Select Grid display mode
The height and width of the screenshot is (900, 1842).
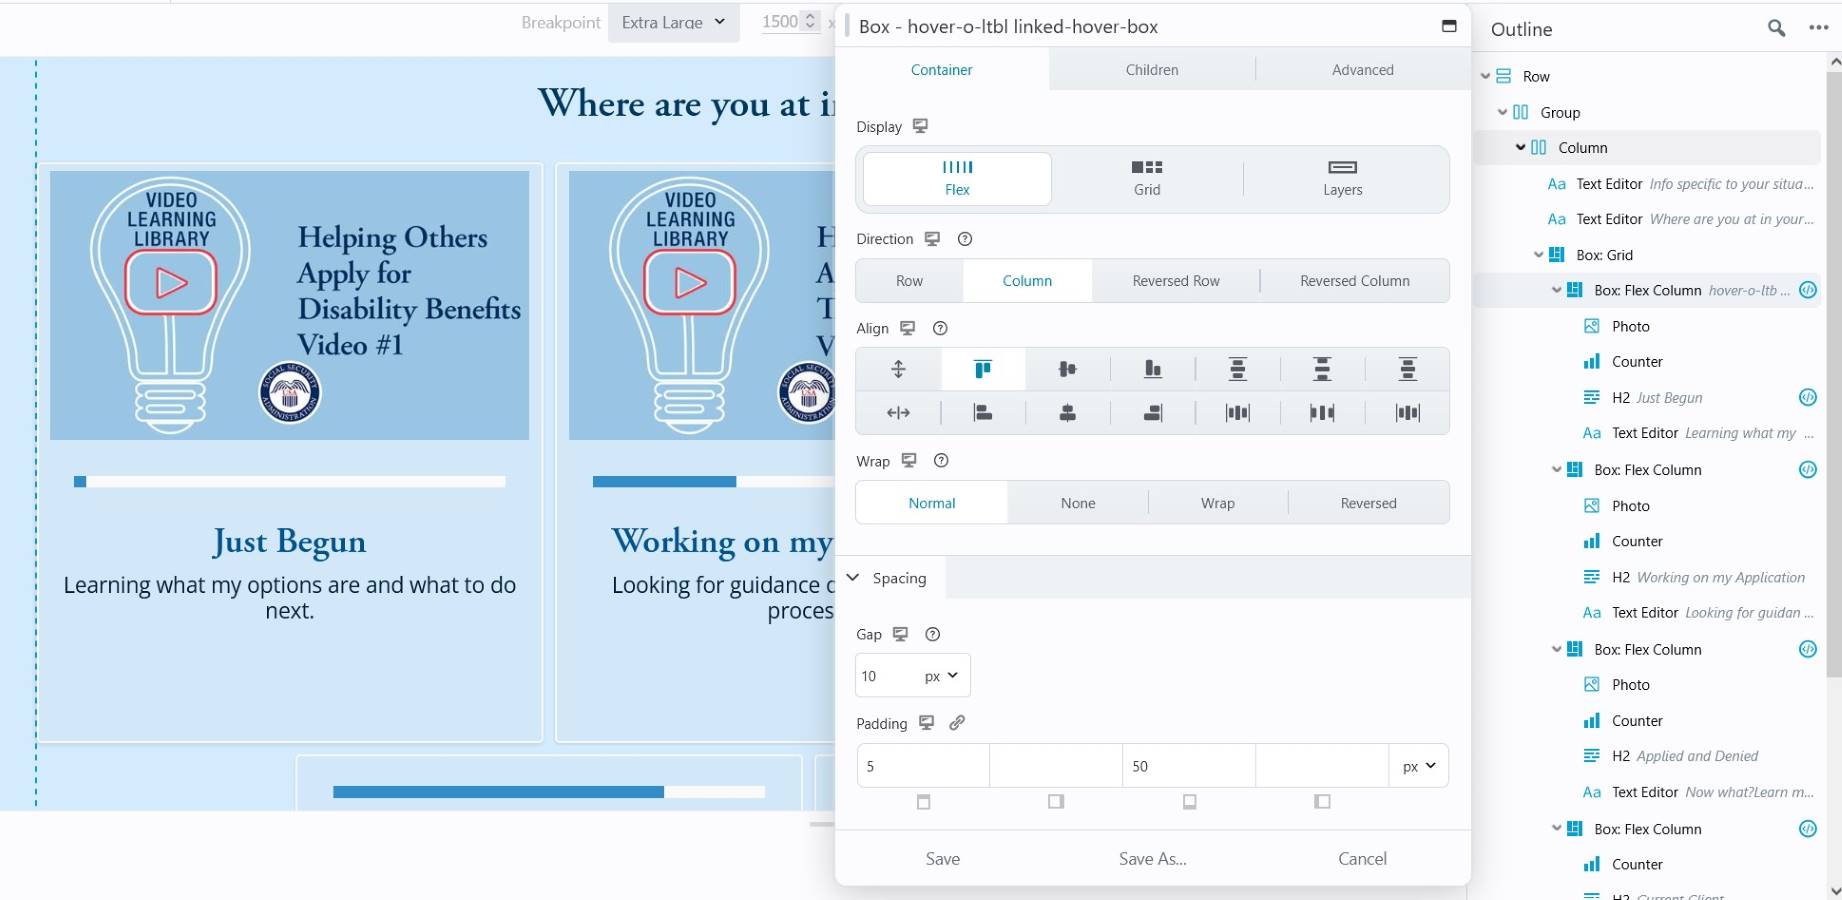click(1146, 178)
